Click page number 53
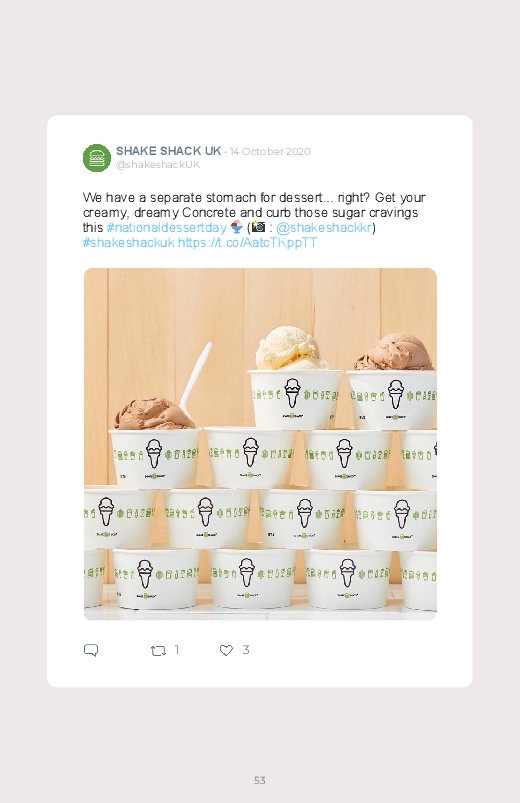This screenshot has height=803, width=520. coord(260,780)
